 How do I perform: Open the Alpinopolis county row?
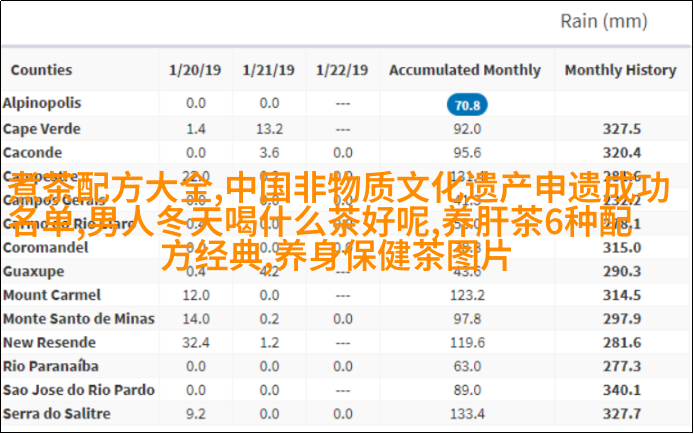pos(42,103)
